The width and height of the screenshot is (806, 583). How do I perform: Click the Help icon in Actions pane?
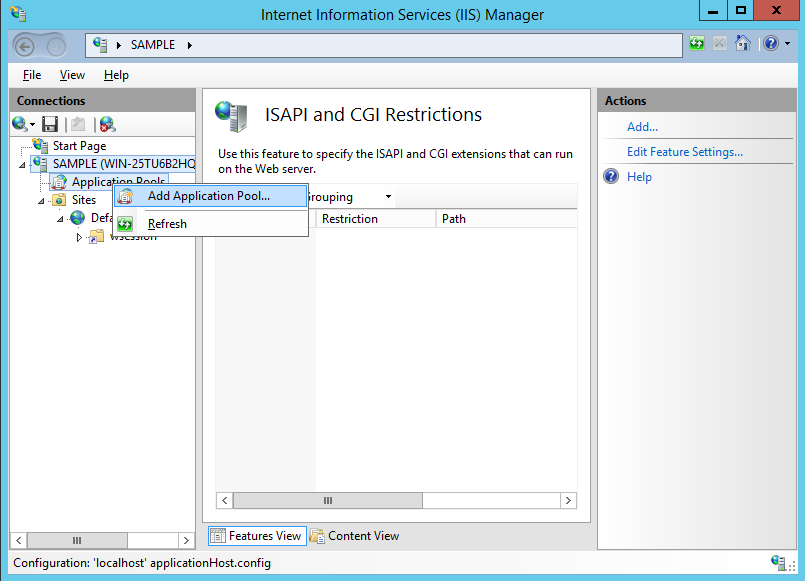[x=611, y=177]
